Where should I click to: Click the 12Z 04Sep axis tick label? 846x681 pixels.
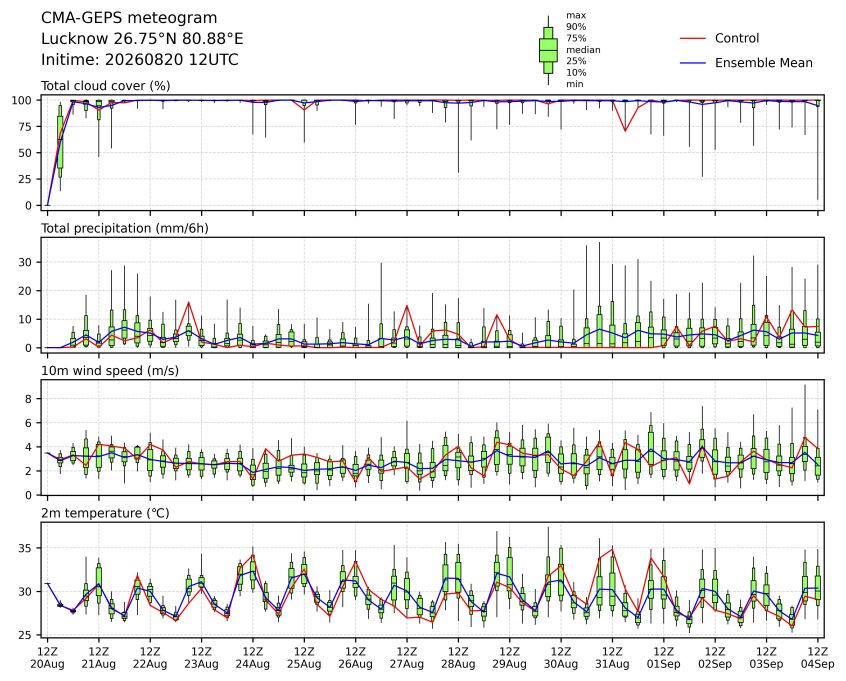coord(817,658)
